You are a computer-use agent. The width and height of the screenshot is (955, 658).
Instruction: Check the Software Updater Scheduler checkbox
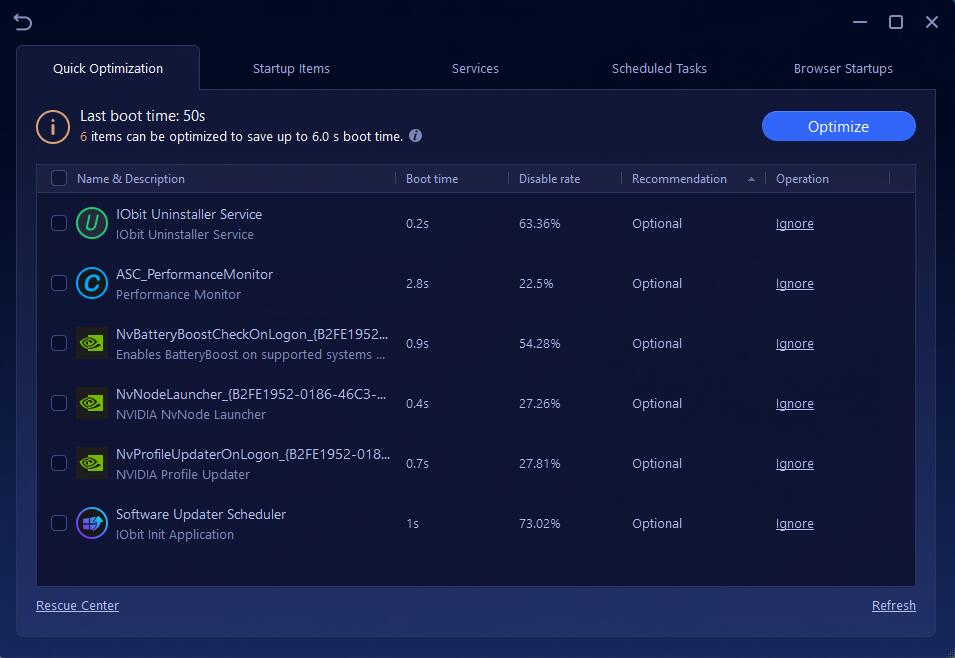click(59, 523)
